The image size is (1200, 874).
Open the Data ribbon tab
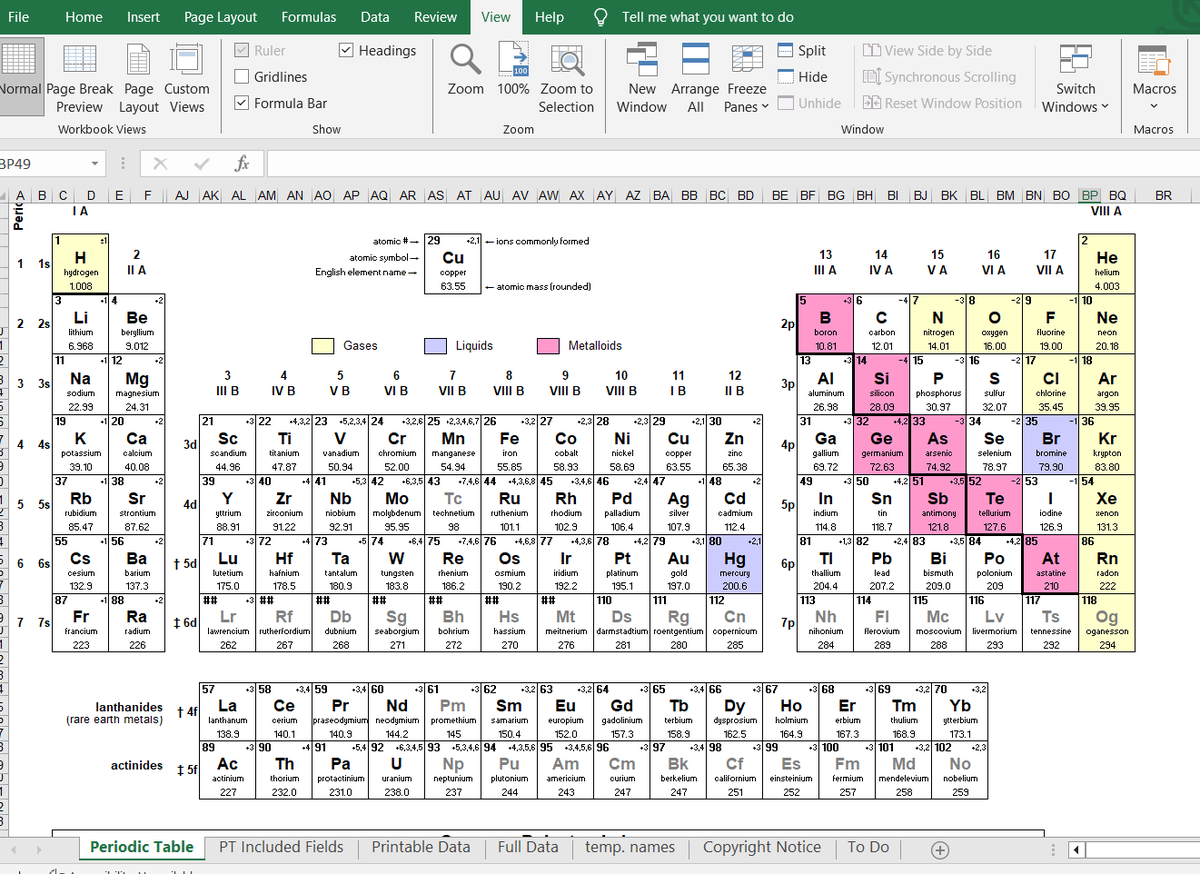[x=375, y=17]
